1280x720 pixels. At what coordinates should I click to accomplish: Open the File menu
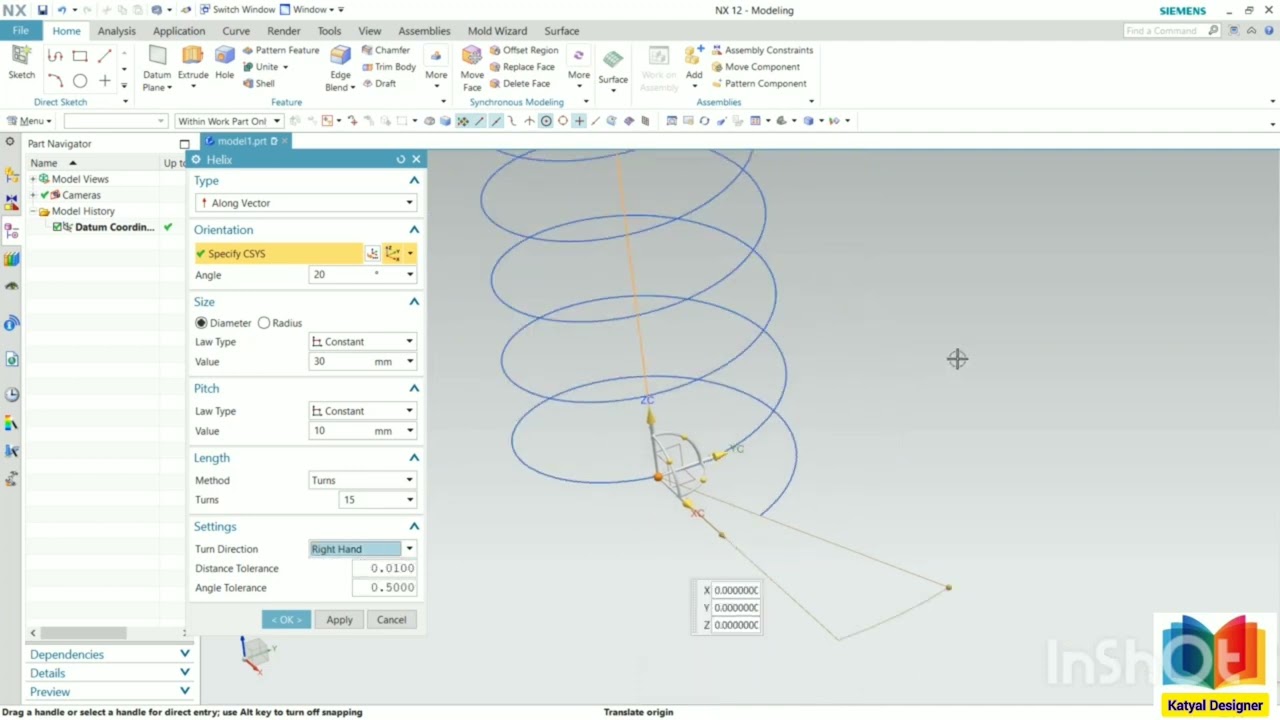(x=20, y=31)
